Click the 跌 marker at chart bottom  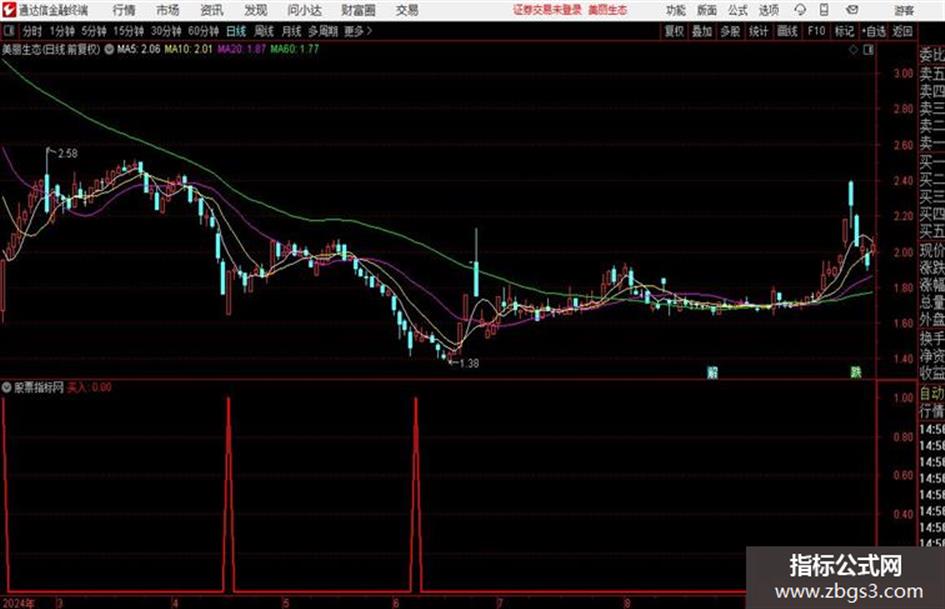pos(856,372)
